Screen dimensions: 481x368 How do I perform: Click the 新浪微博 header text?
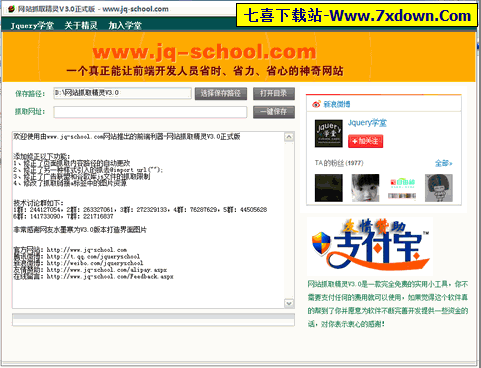(337, 104)
